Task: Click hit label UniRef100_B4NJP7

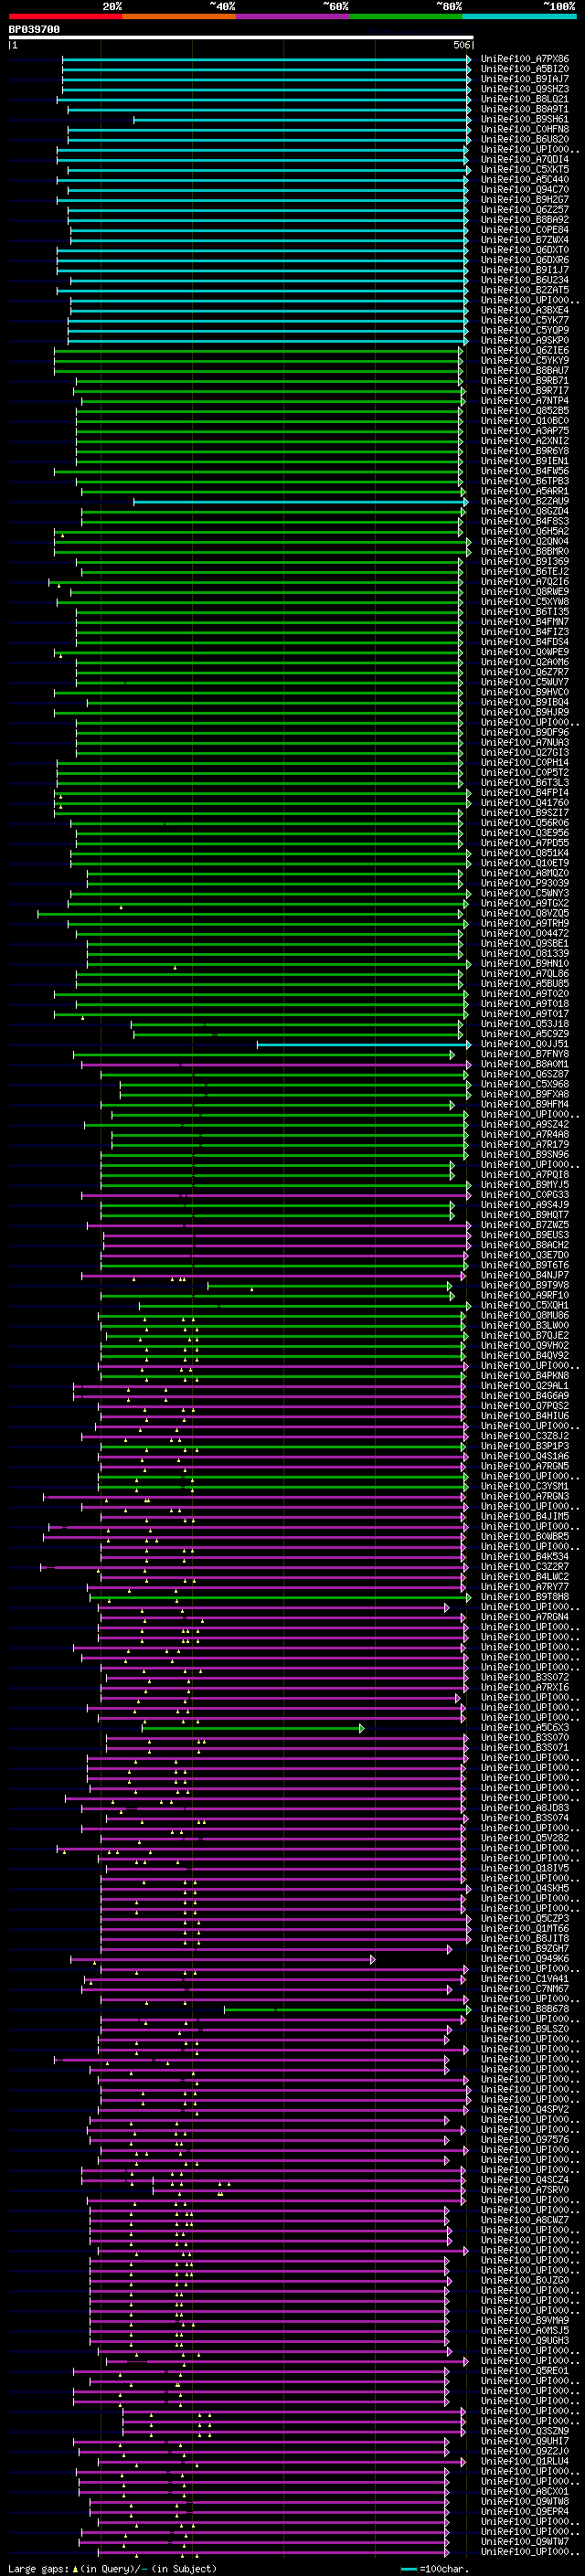Action: (x=525, y=1276)
